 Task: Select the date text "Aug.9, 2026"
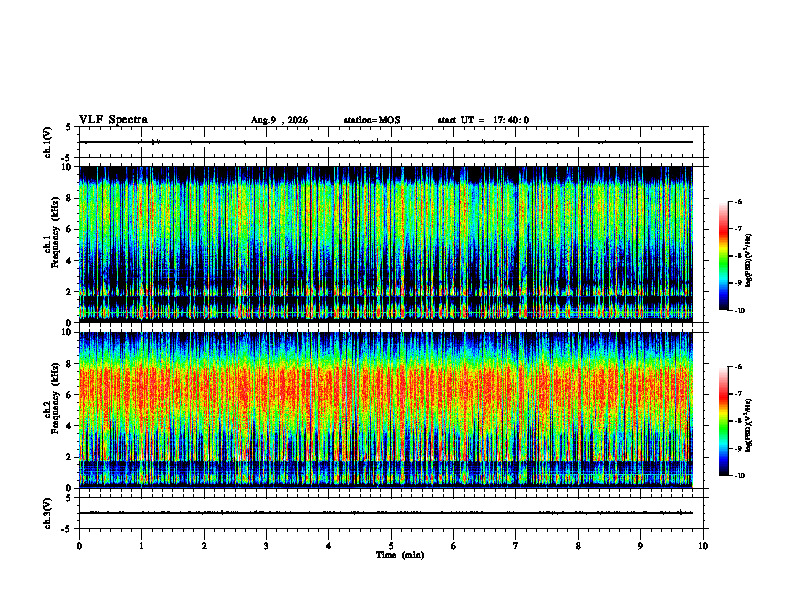point(279,120)
